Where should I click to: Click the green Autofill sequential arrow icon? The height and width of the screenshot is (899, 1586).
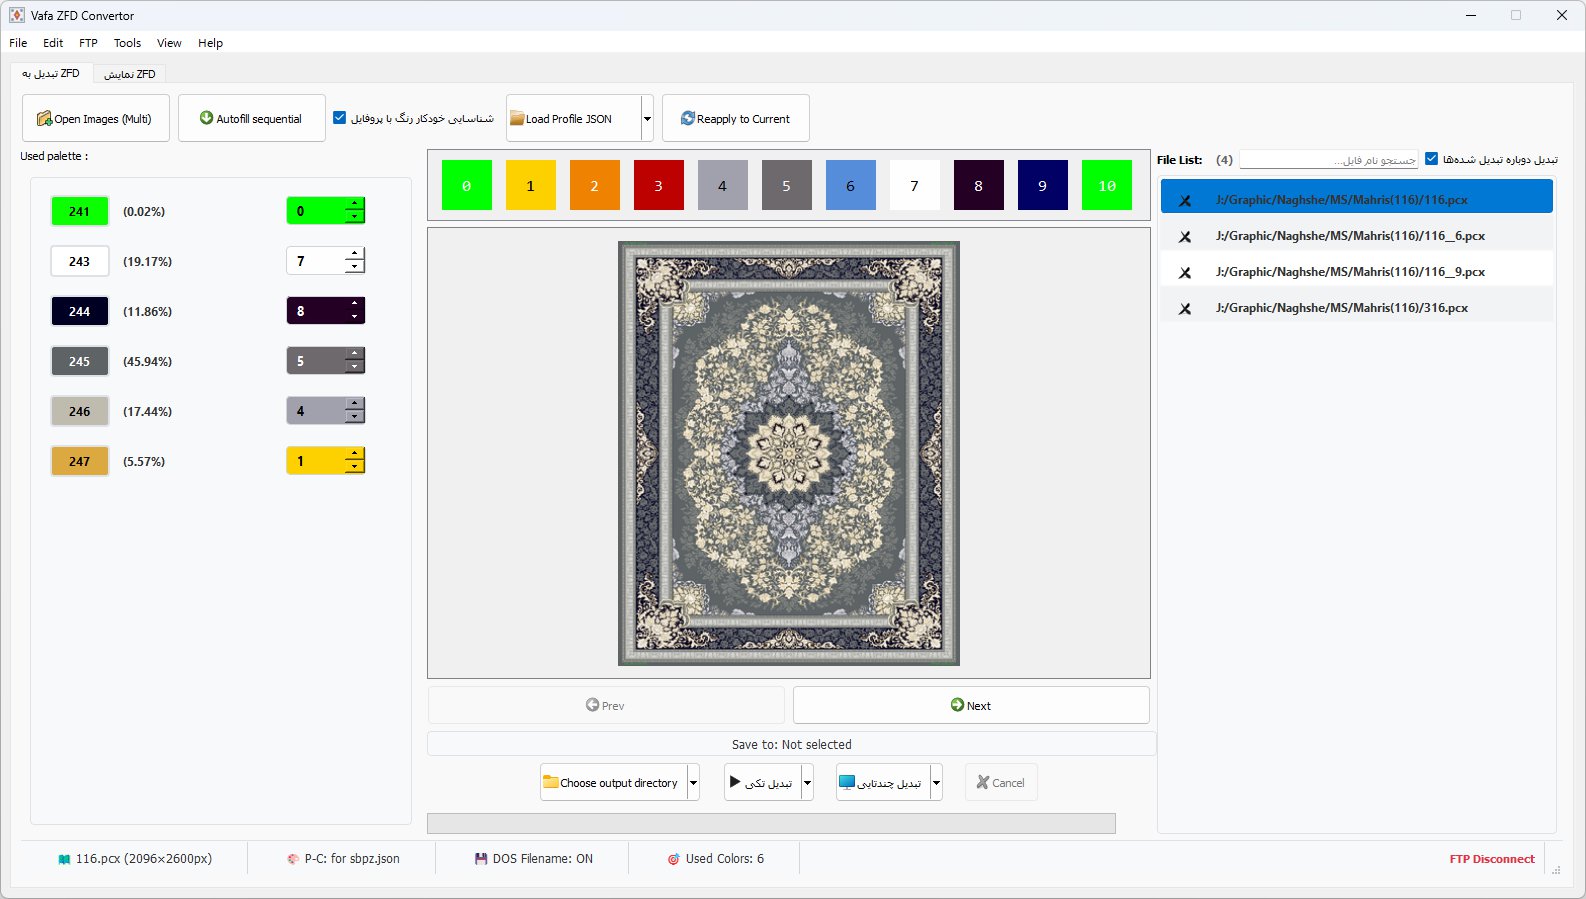coord(206,118)
